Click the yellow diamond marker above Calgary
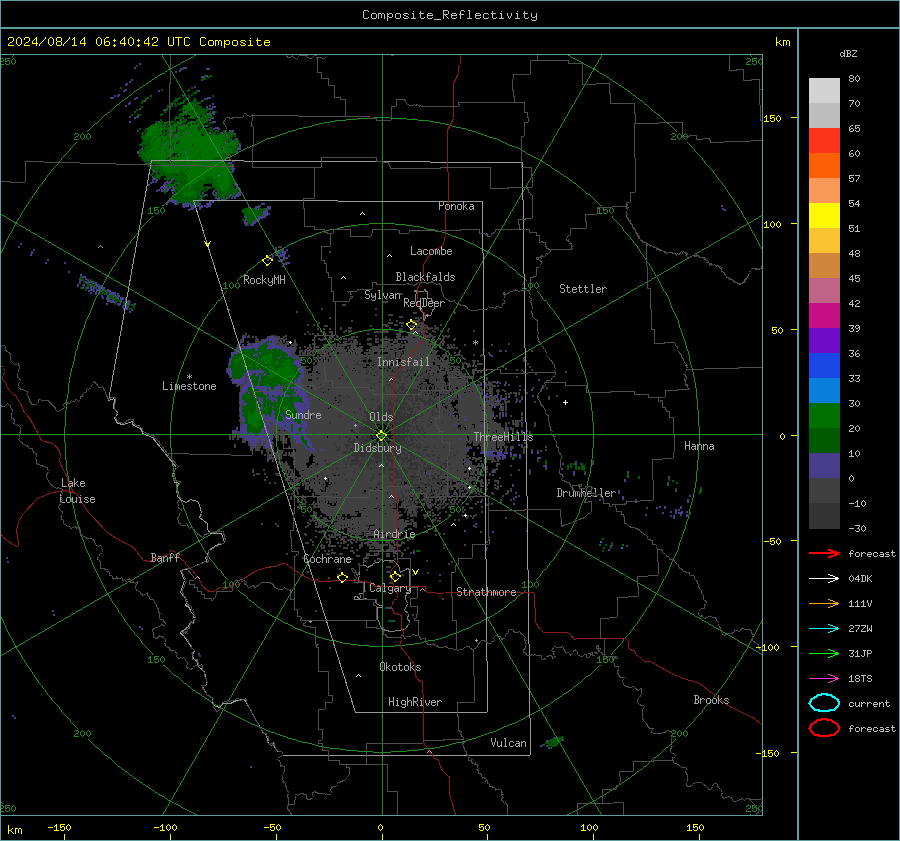Screen dimensions: 900x841 click(x=395, y=576)
